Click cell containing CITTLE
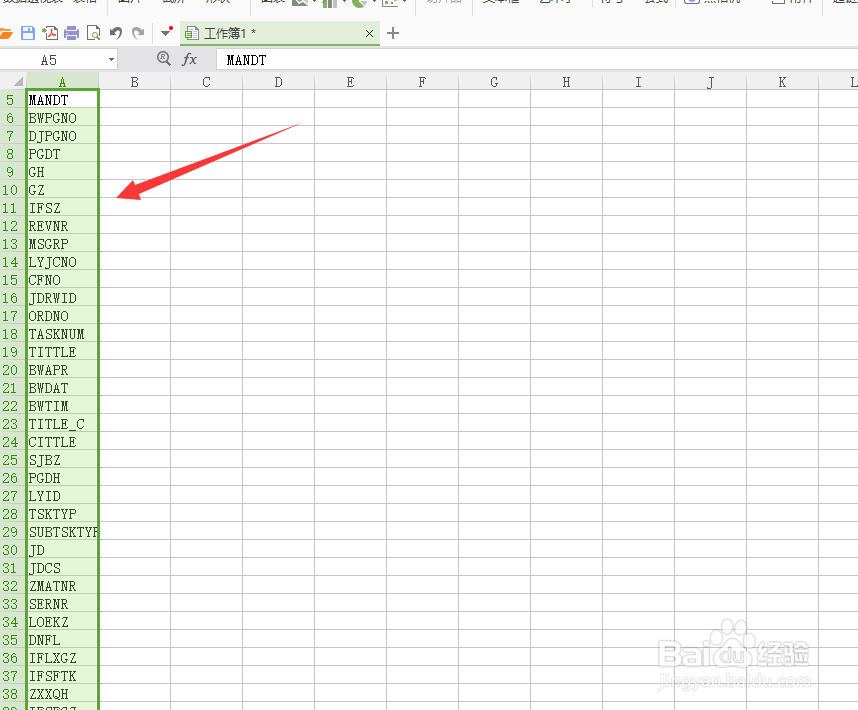Viewport: 858px width, 710px height. click(62, 442)
